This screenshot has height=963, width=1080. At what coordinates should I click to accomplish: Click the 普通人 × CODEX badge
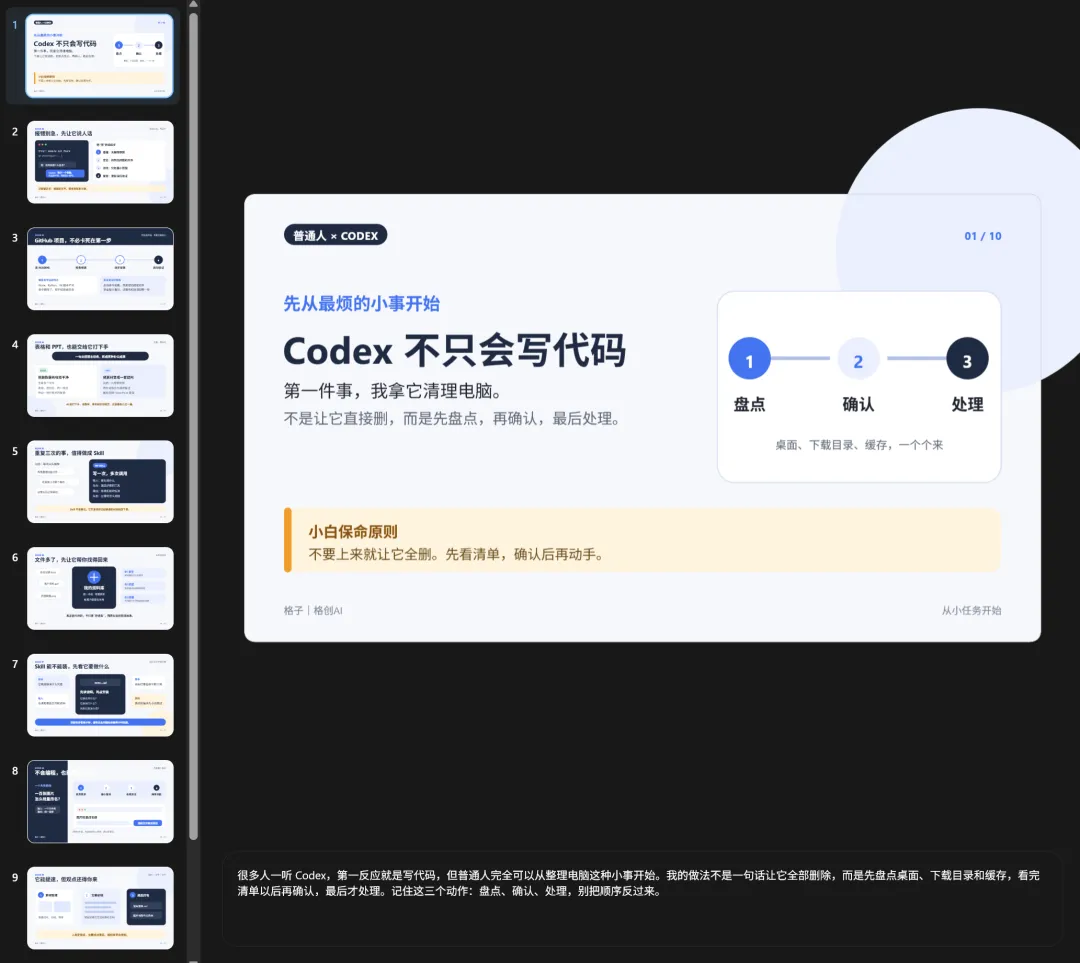335,236
